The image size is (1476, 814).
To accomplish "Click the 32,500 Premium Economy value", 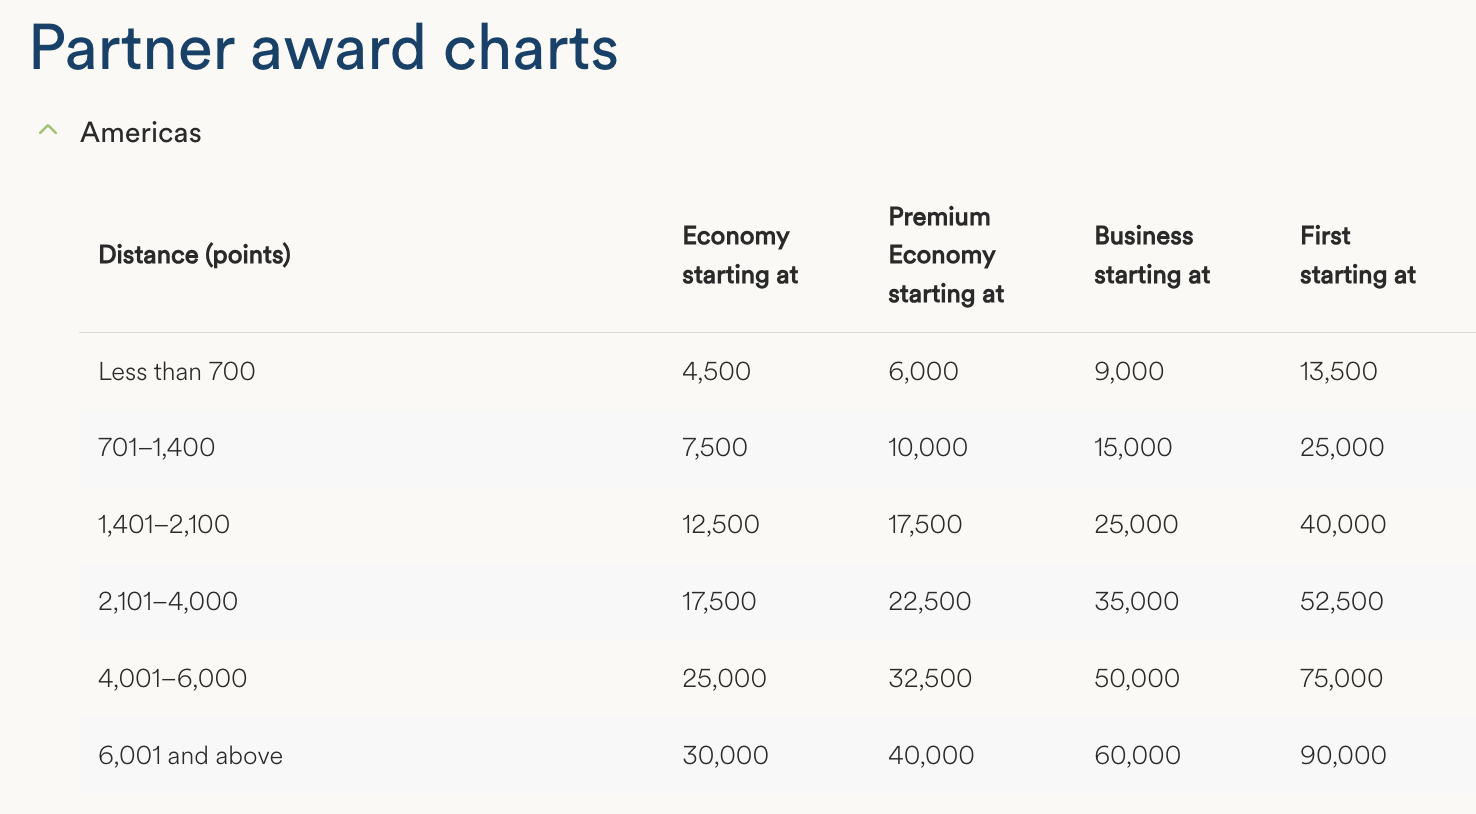I will point(929,678).
